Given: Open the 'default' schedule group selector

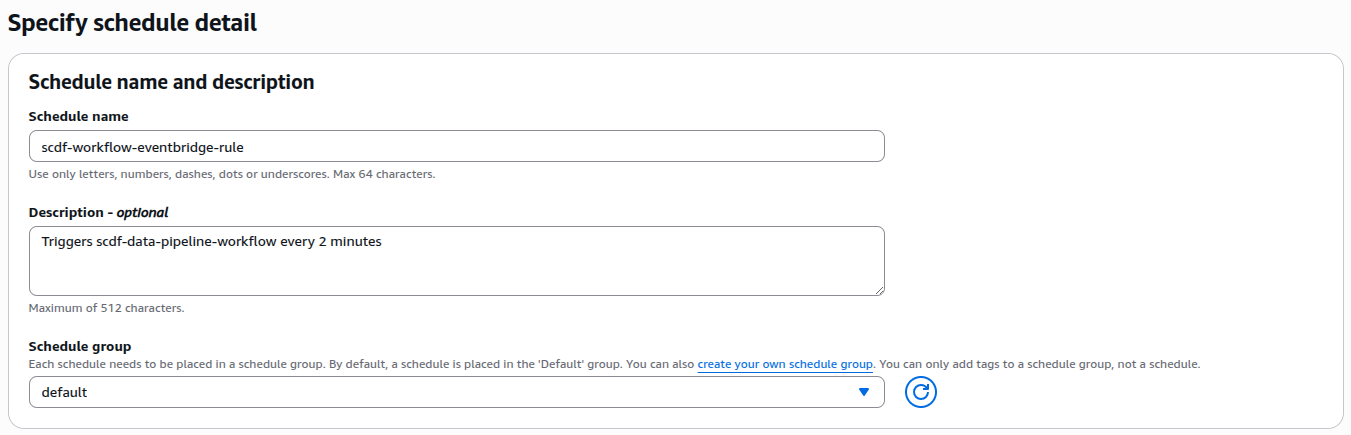Looking at the screenshot, I should pyautogui.click(x=456, y=392).
